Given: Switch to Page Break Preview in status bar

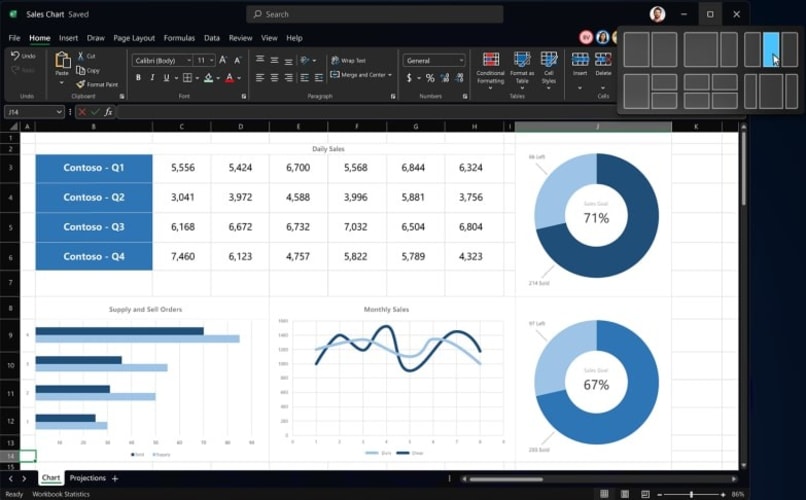Looking at the screenshot, I should click(x=645, y=494).
